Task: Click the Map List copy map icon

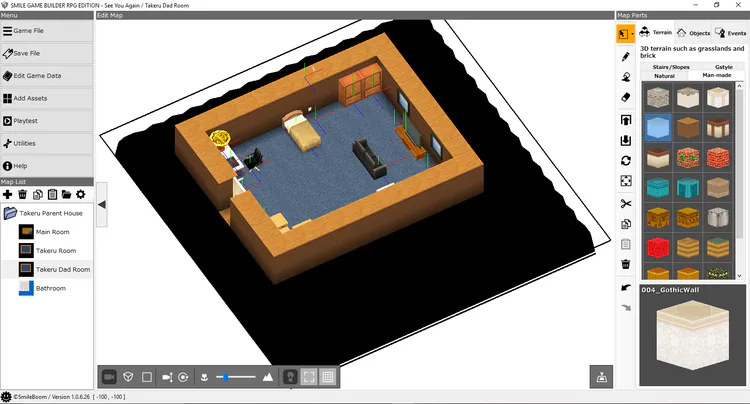Action: pyautogui.click(x=38, y=194)
